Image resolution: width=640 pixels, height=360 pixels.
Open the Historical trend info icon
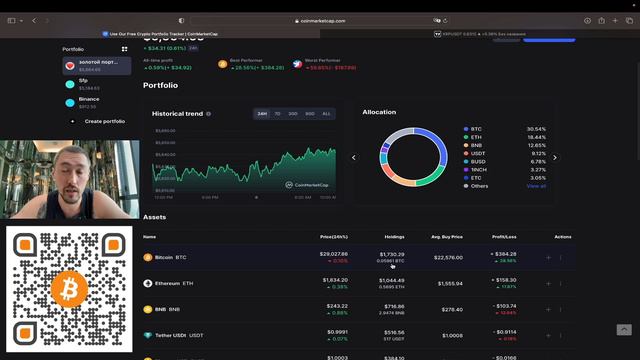click(209, 114)
